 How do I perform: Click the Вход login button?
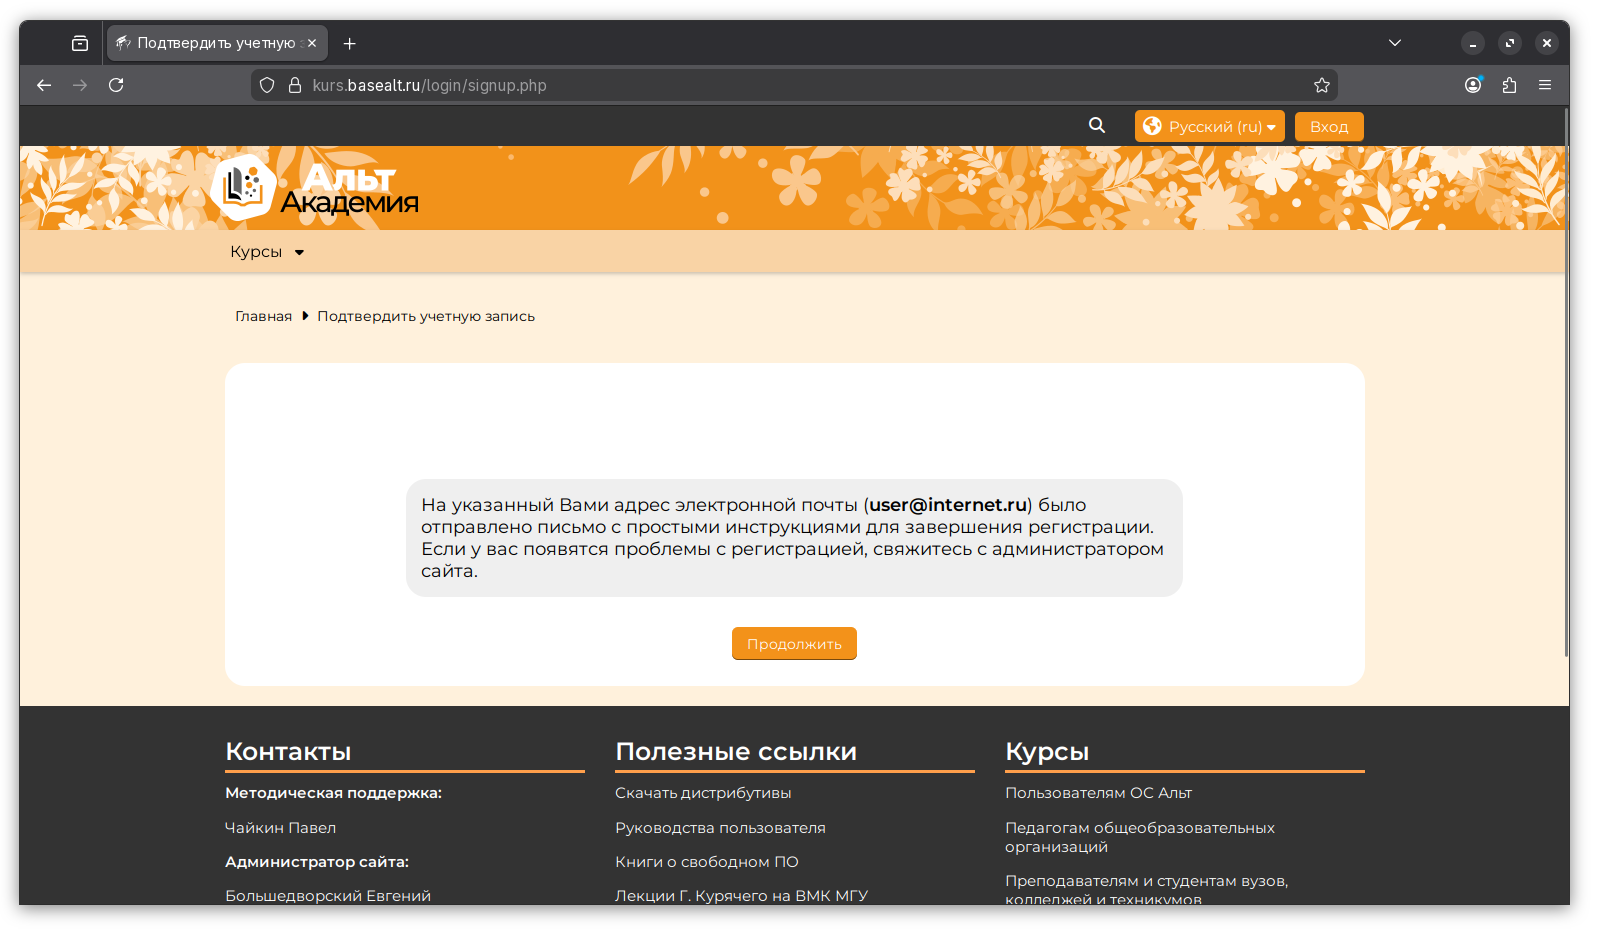[1328, 126]
